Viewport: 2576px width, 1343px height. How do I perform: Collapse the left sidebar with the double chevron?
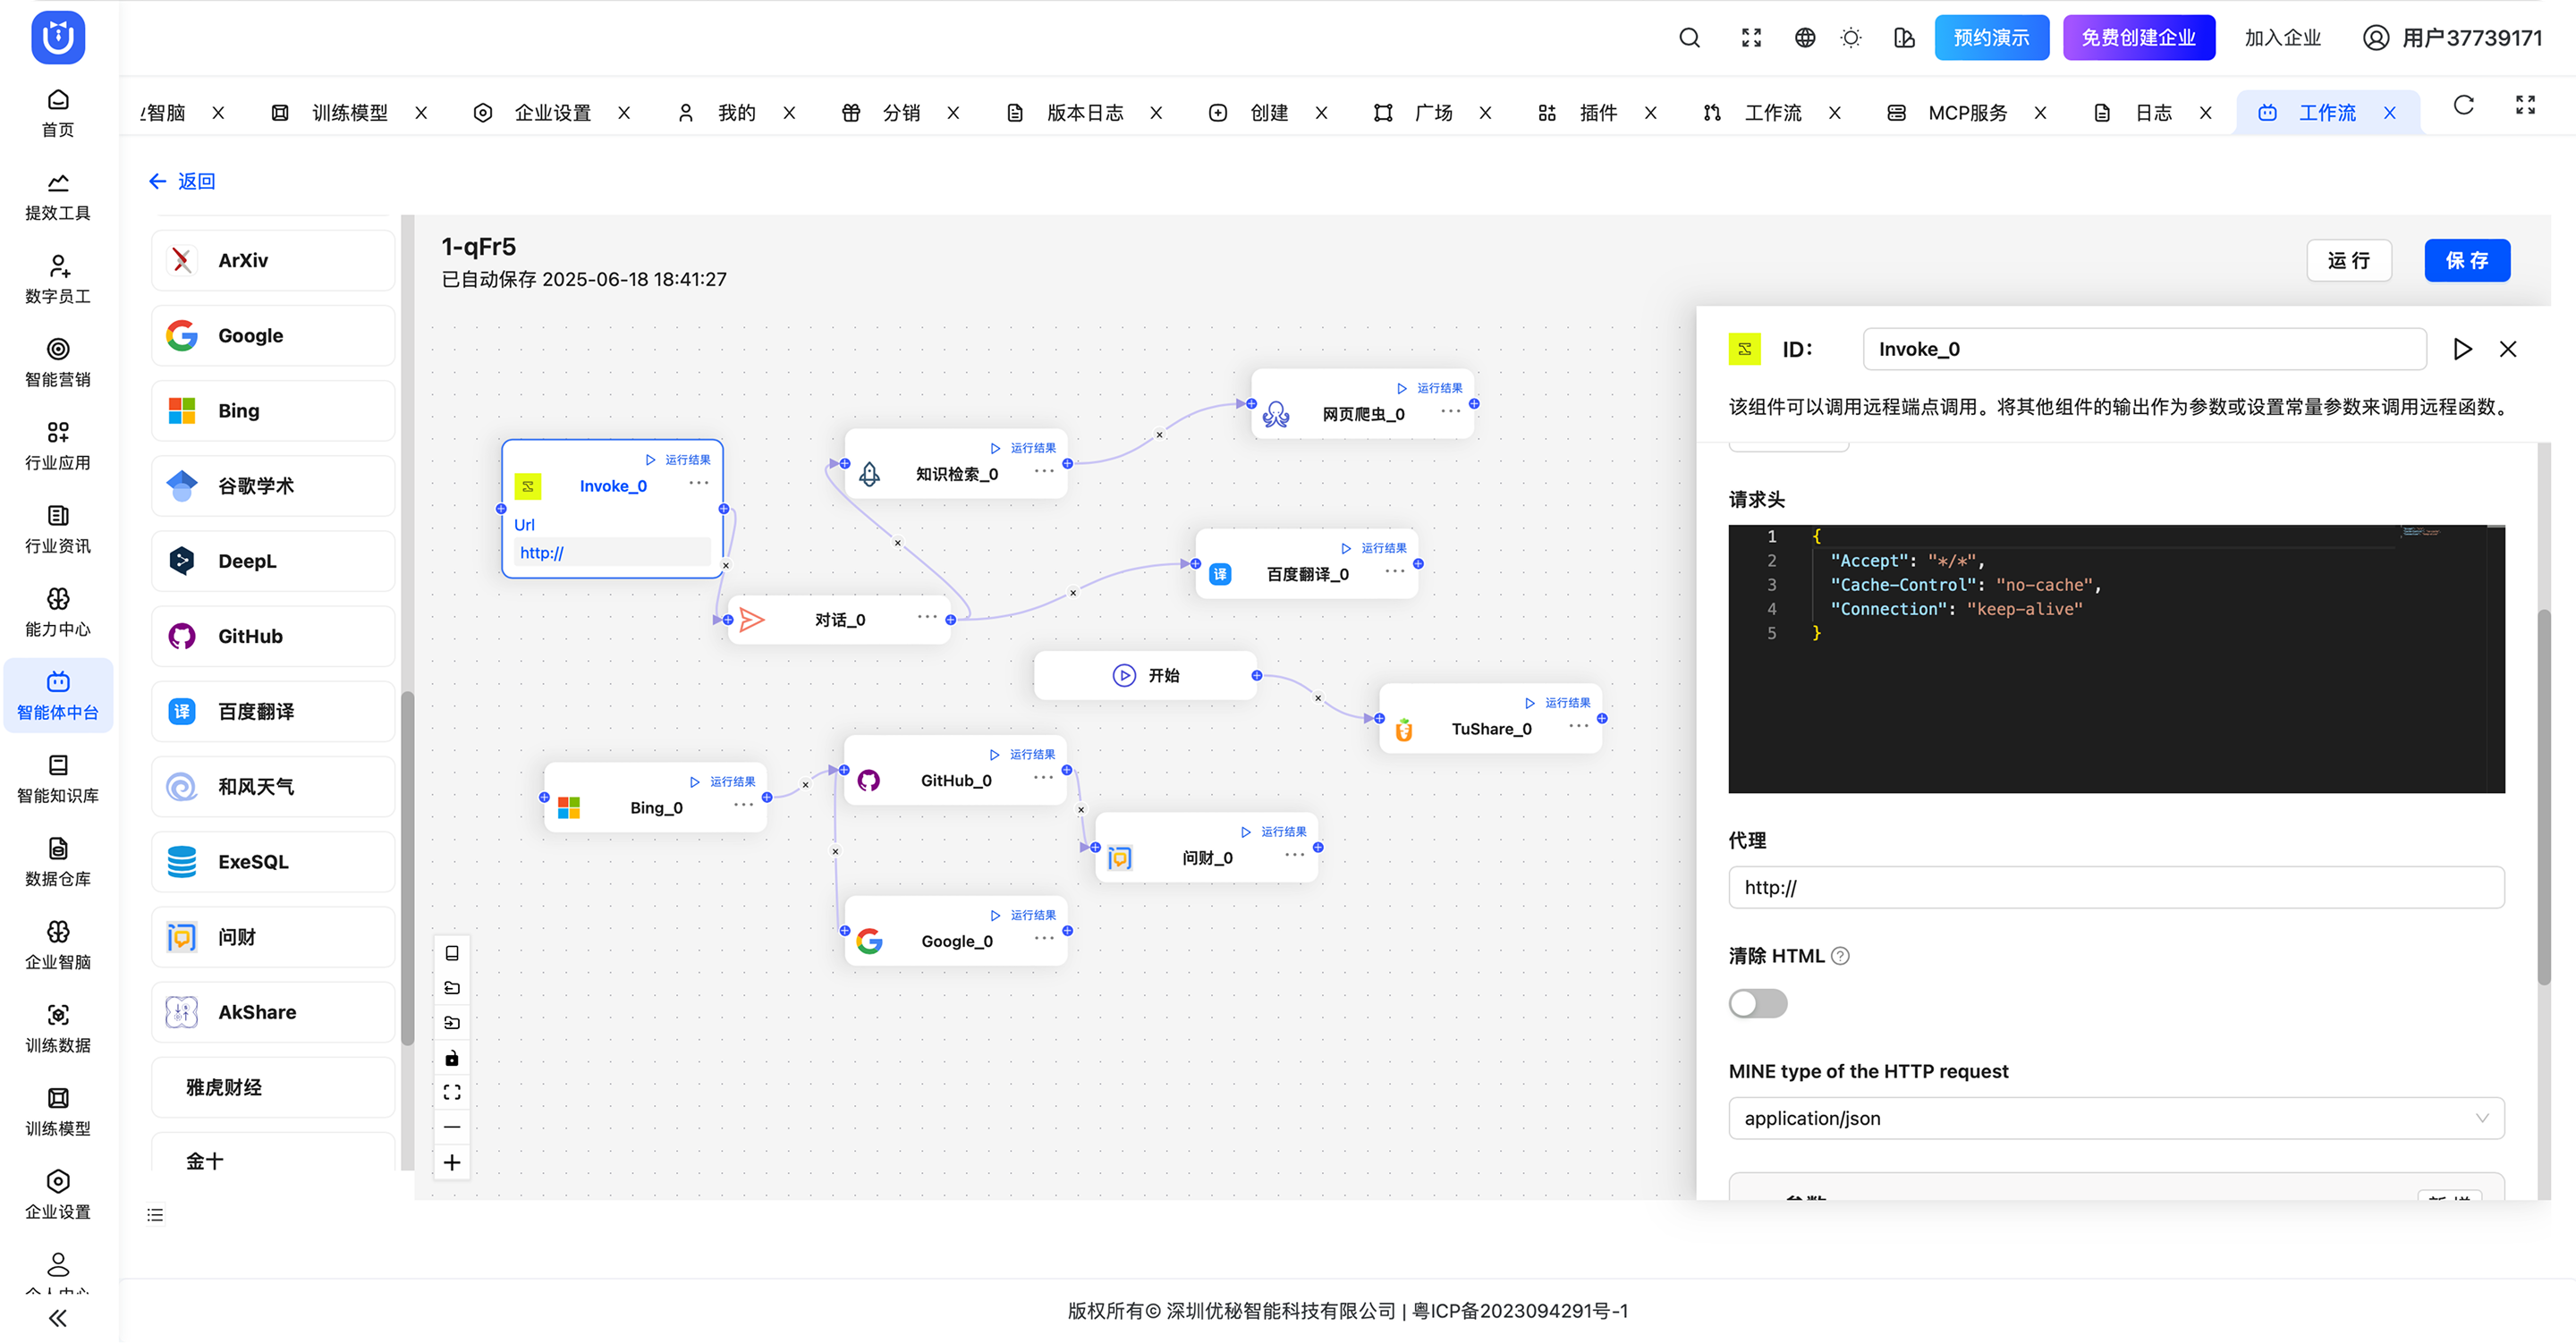58,1317
